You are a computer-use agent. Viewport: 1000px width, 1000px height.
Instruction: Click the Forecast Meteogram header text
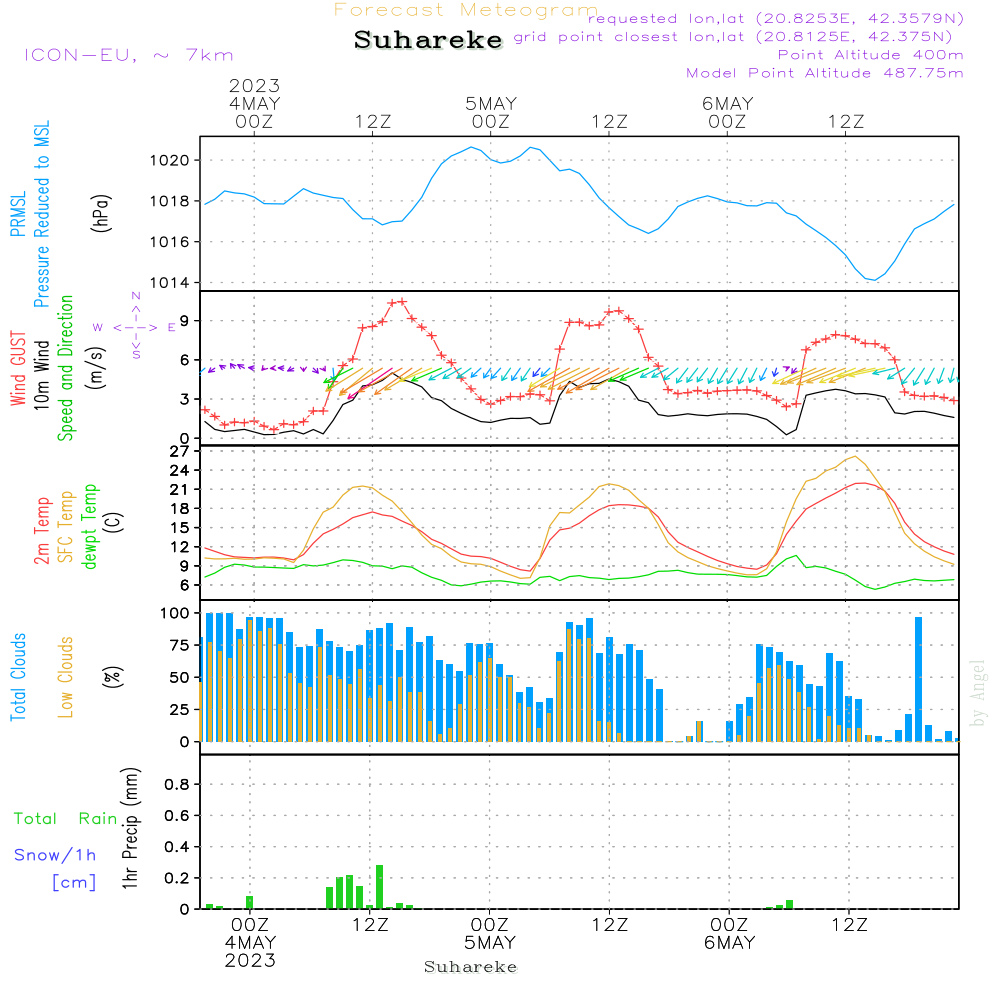click(466, 10)
